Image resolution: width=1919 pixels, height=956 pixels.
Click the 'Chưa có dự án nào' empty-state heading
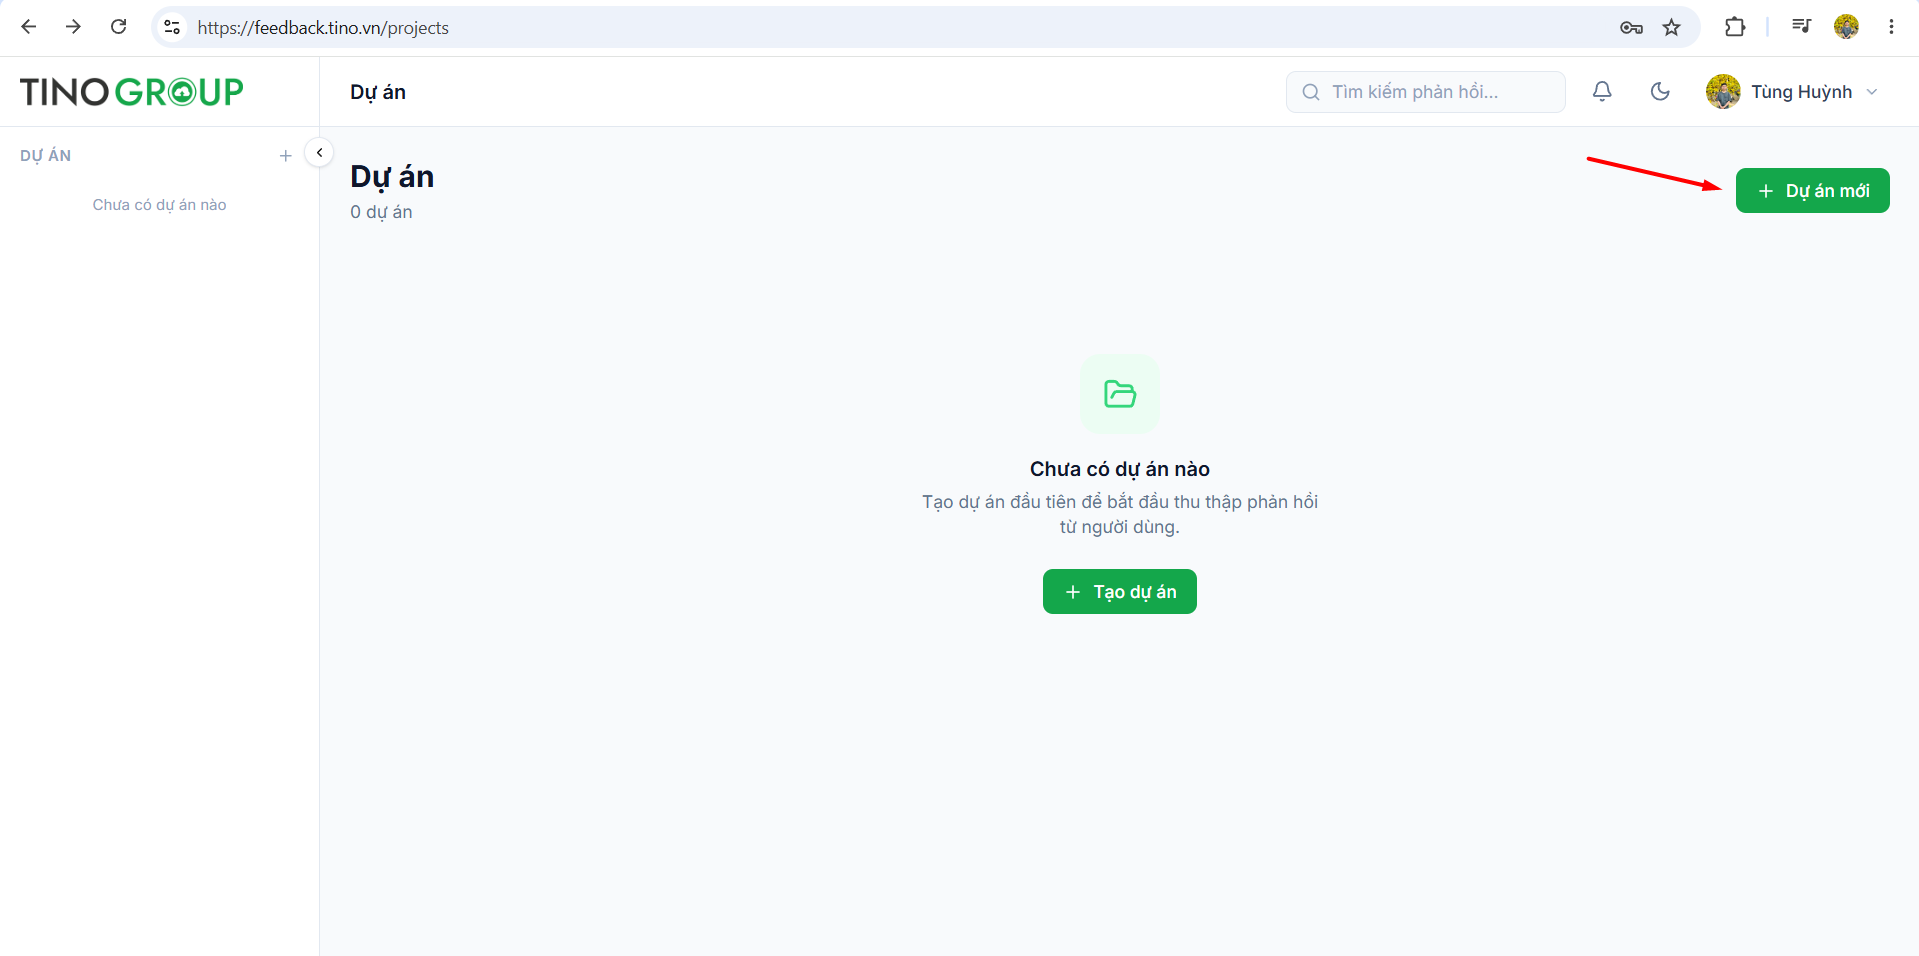click(x=1120, y=469)
